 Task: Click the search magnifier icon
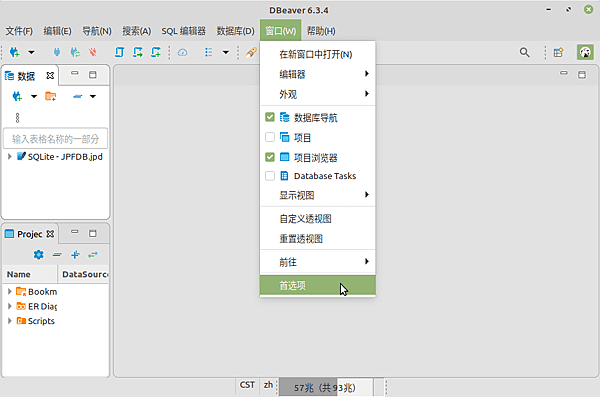(x=525, y=52)
